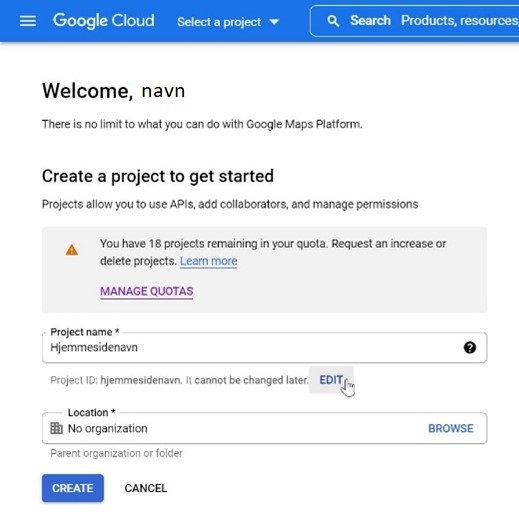The height and width of the screenshot is (520, 519).
Task: Click the MANAGE QUOTAS link
Action: point(147,291)
